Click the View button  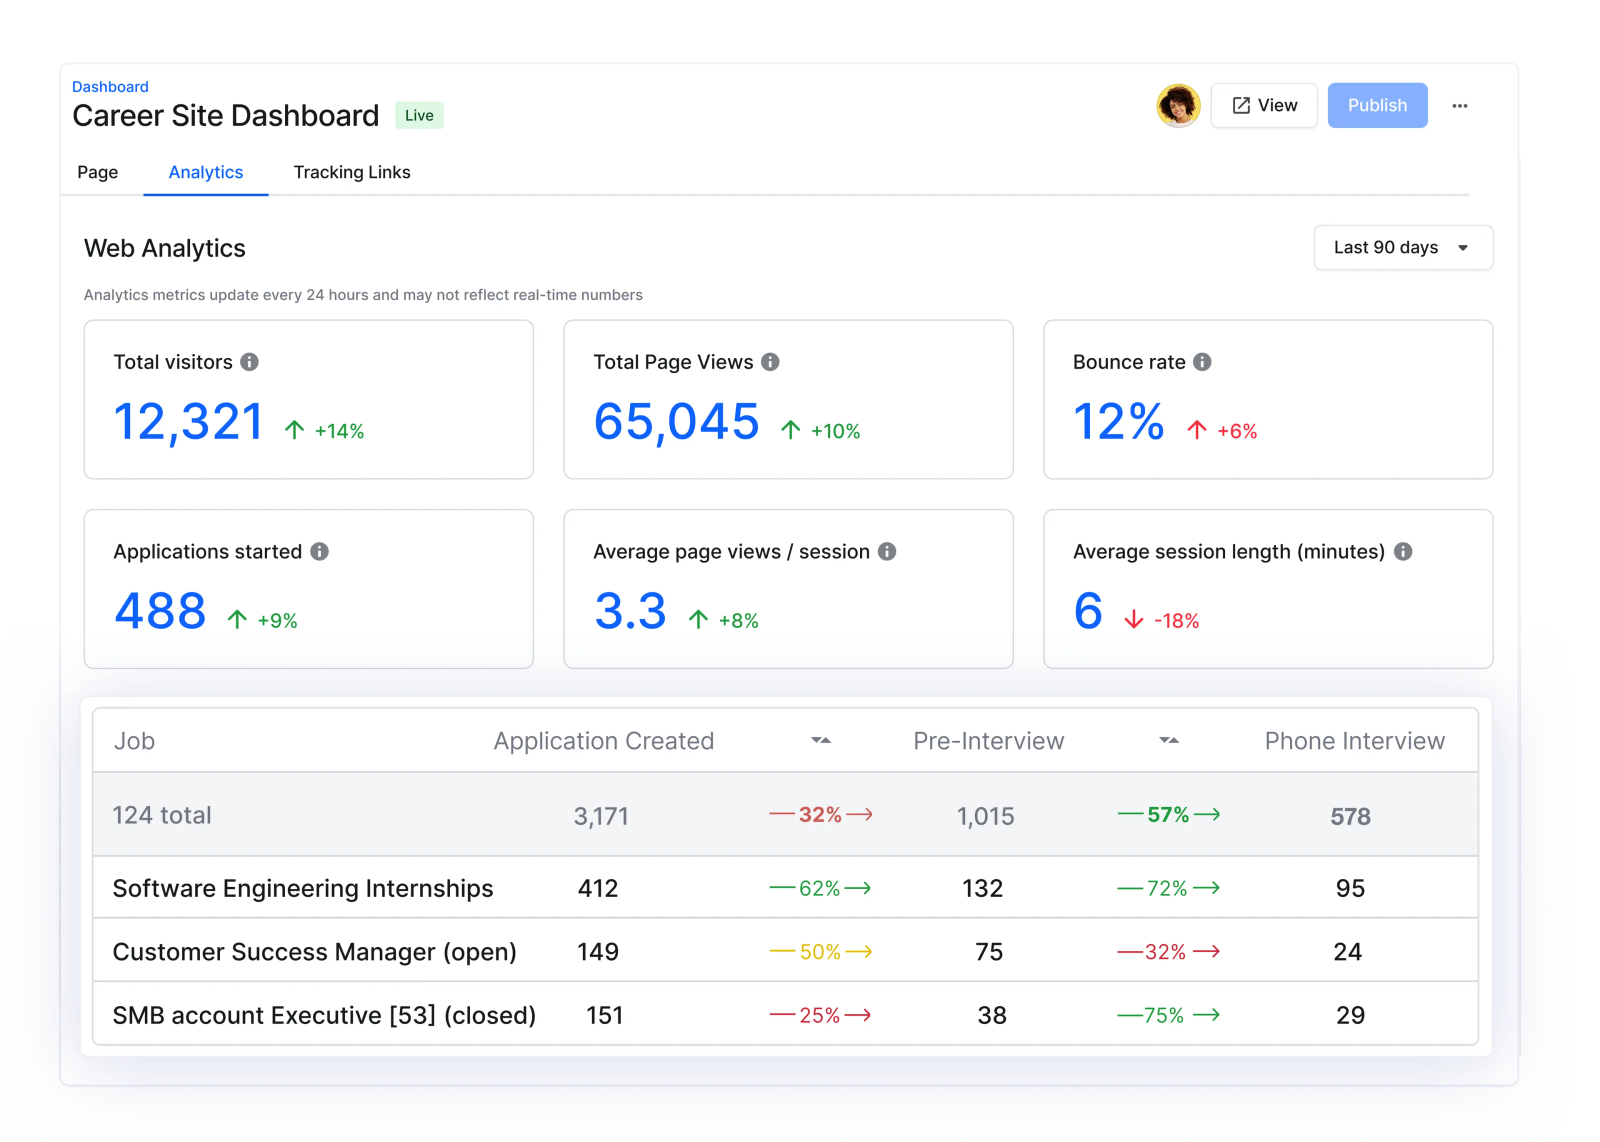[x=1264, y=105]
